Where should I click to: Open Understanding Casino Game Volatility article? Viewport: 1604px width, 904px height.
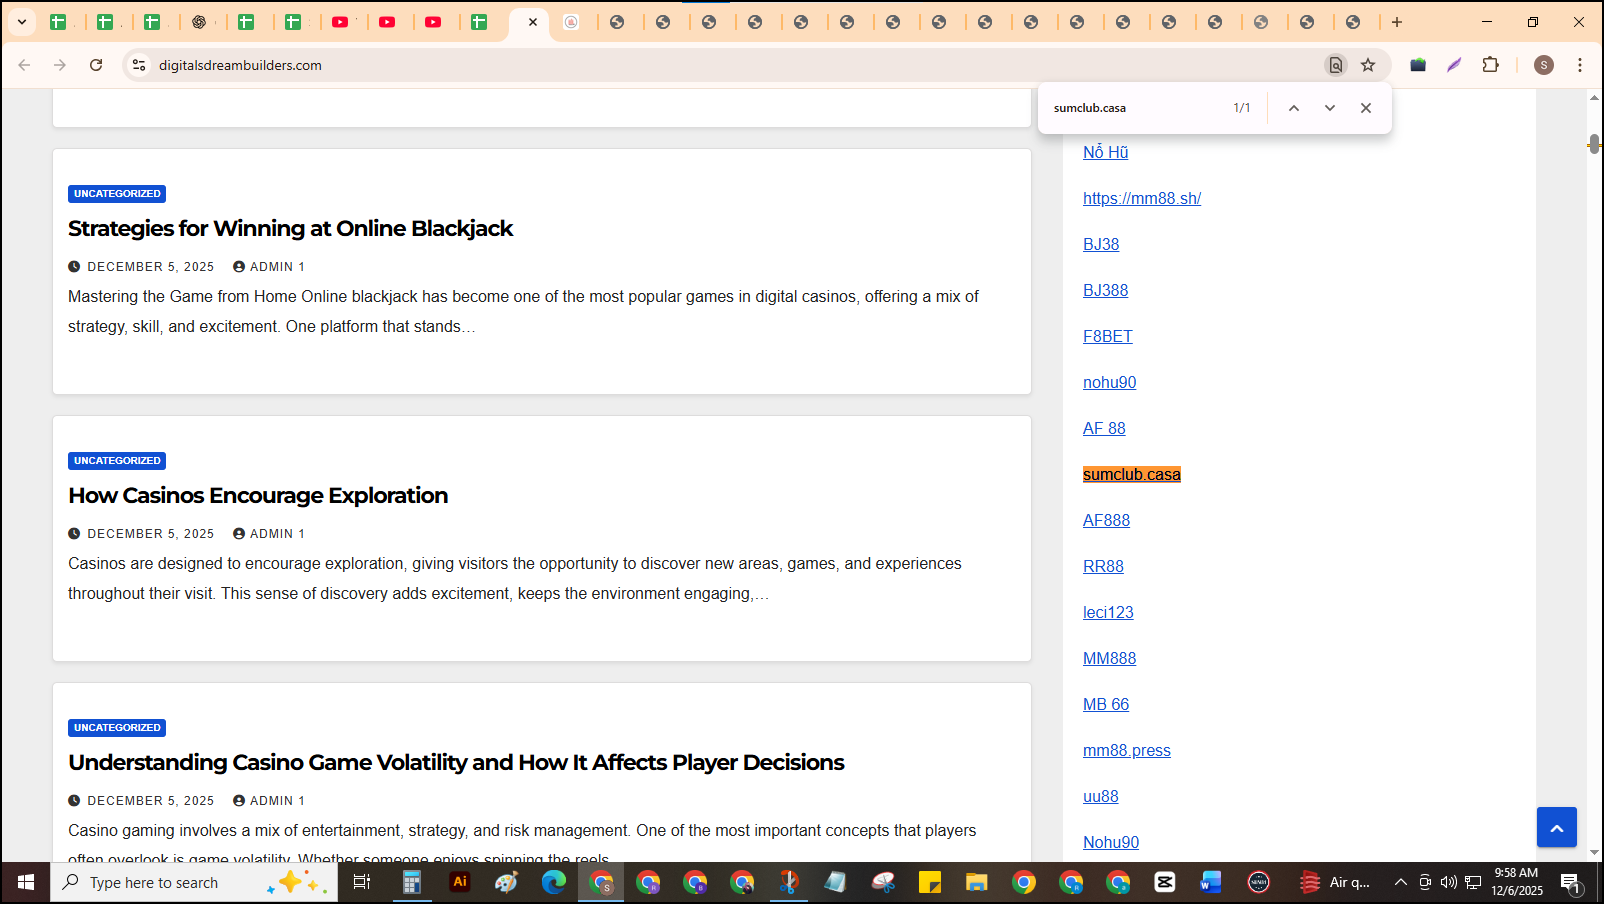(456, 763)
